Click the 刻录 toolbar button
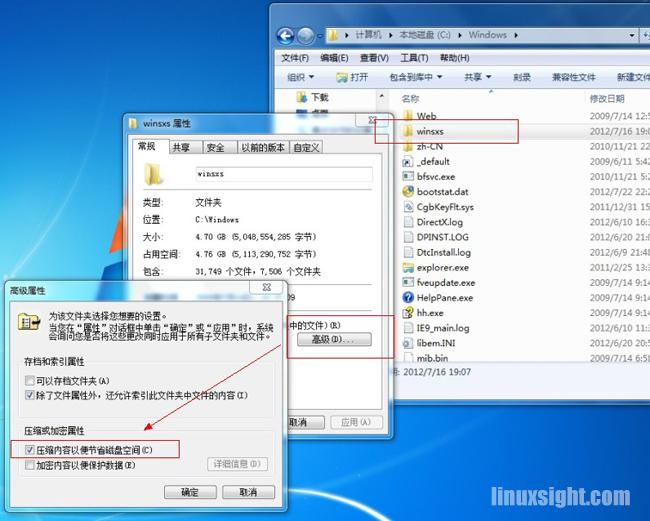Screen dimensions: 650x521 tap(522, 77)
